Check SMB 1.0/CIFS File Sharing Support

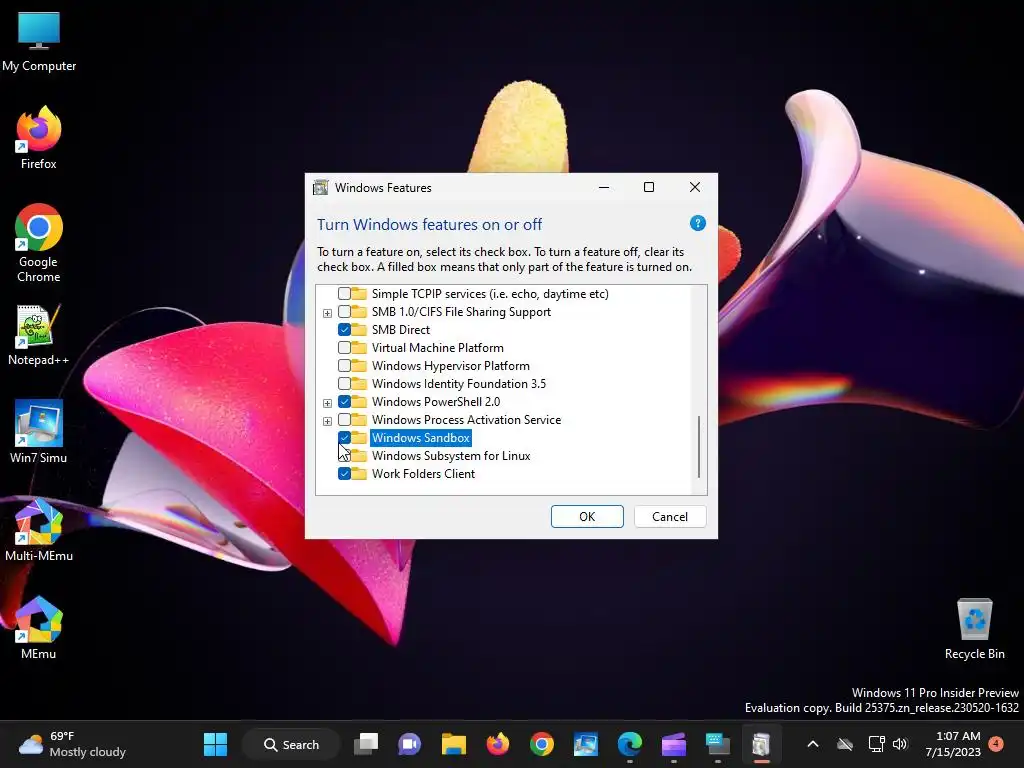click(x=344, y=312)
